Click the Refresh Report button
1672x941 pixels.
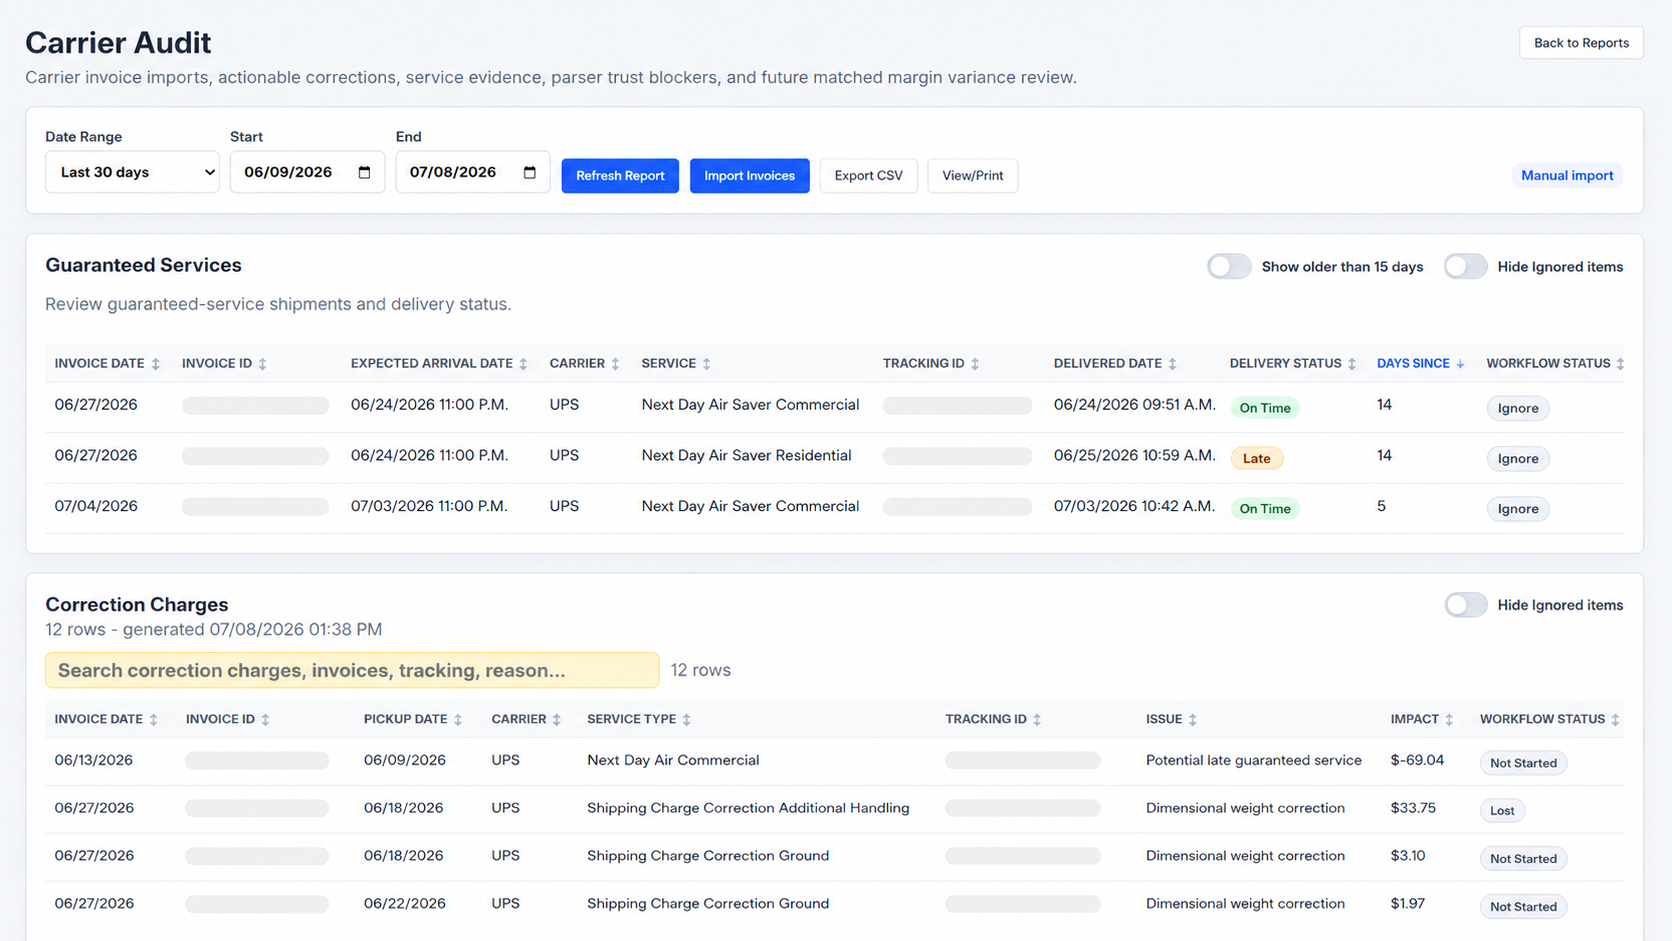coord(620,176)
